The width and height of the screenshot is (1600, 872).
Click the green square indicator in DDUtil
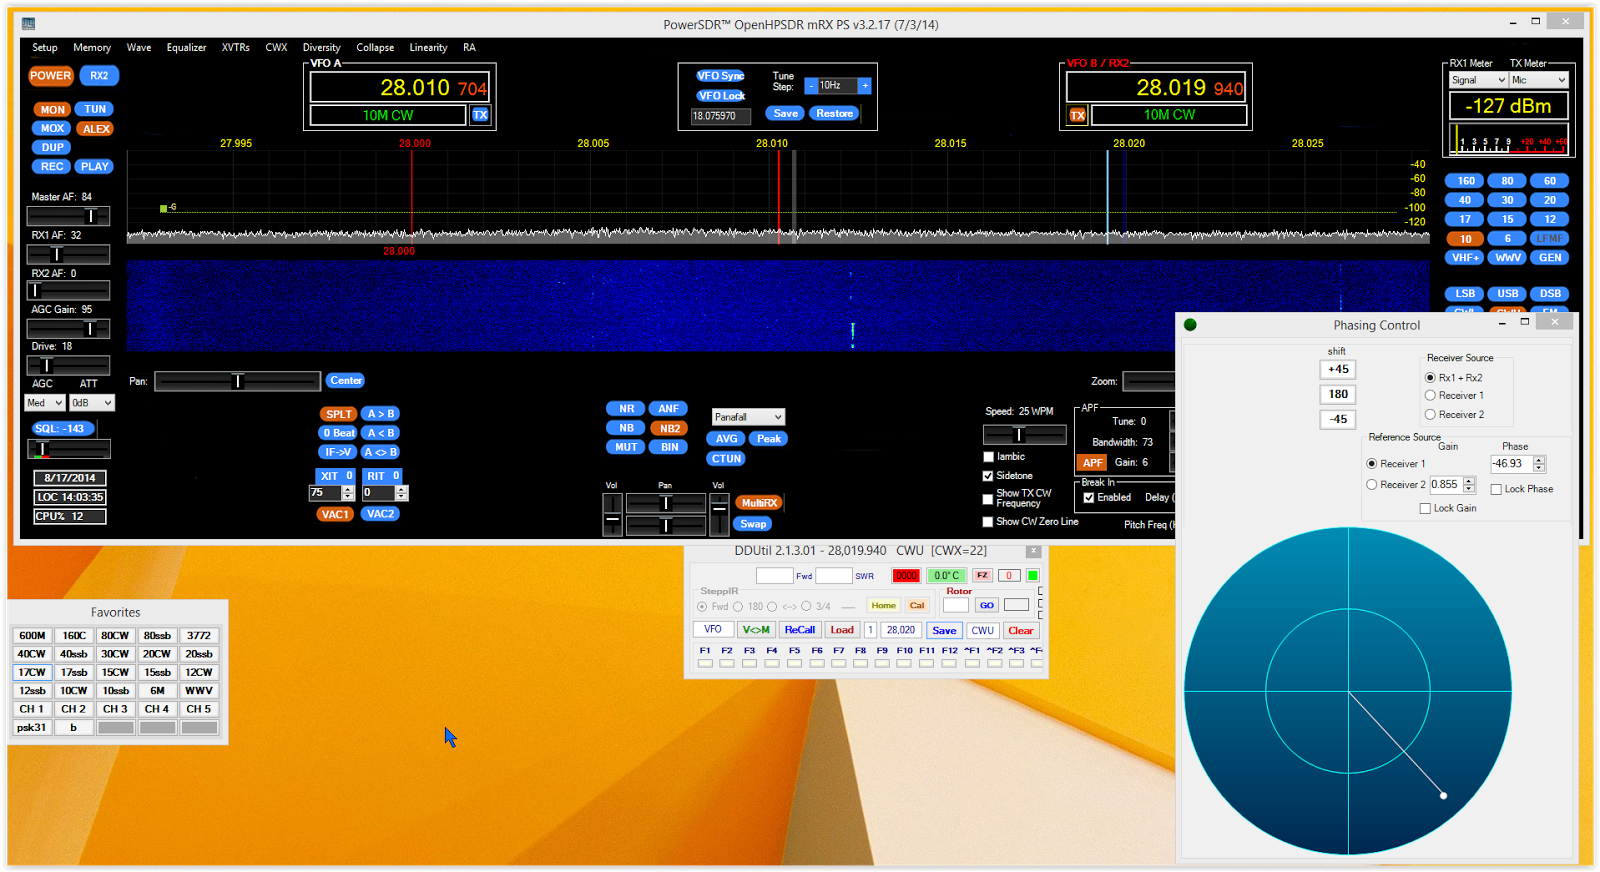(x=1033, y=575)
